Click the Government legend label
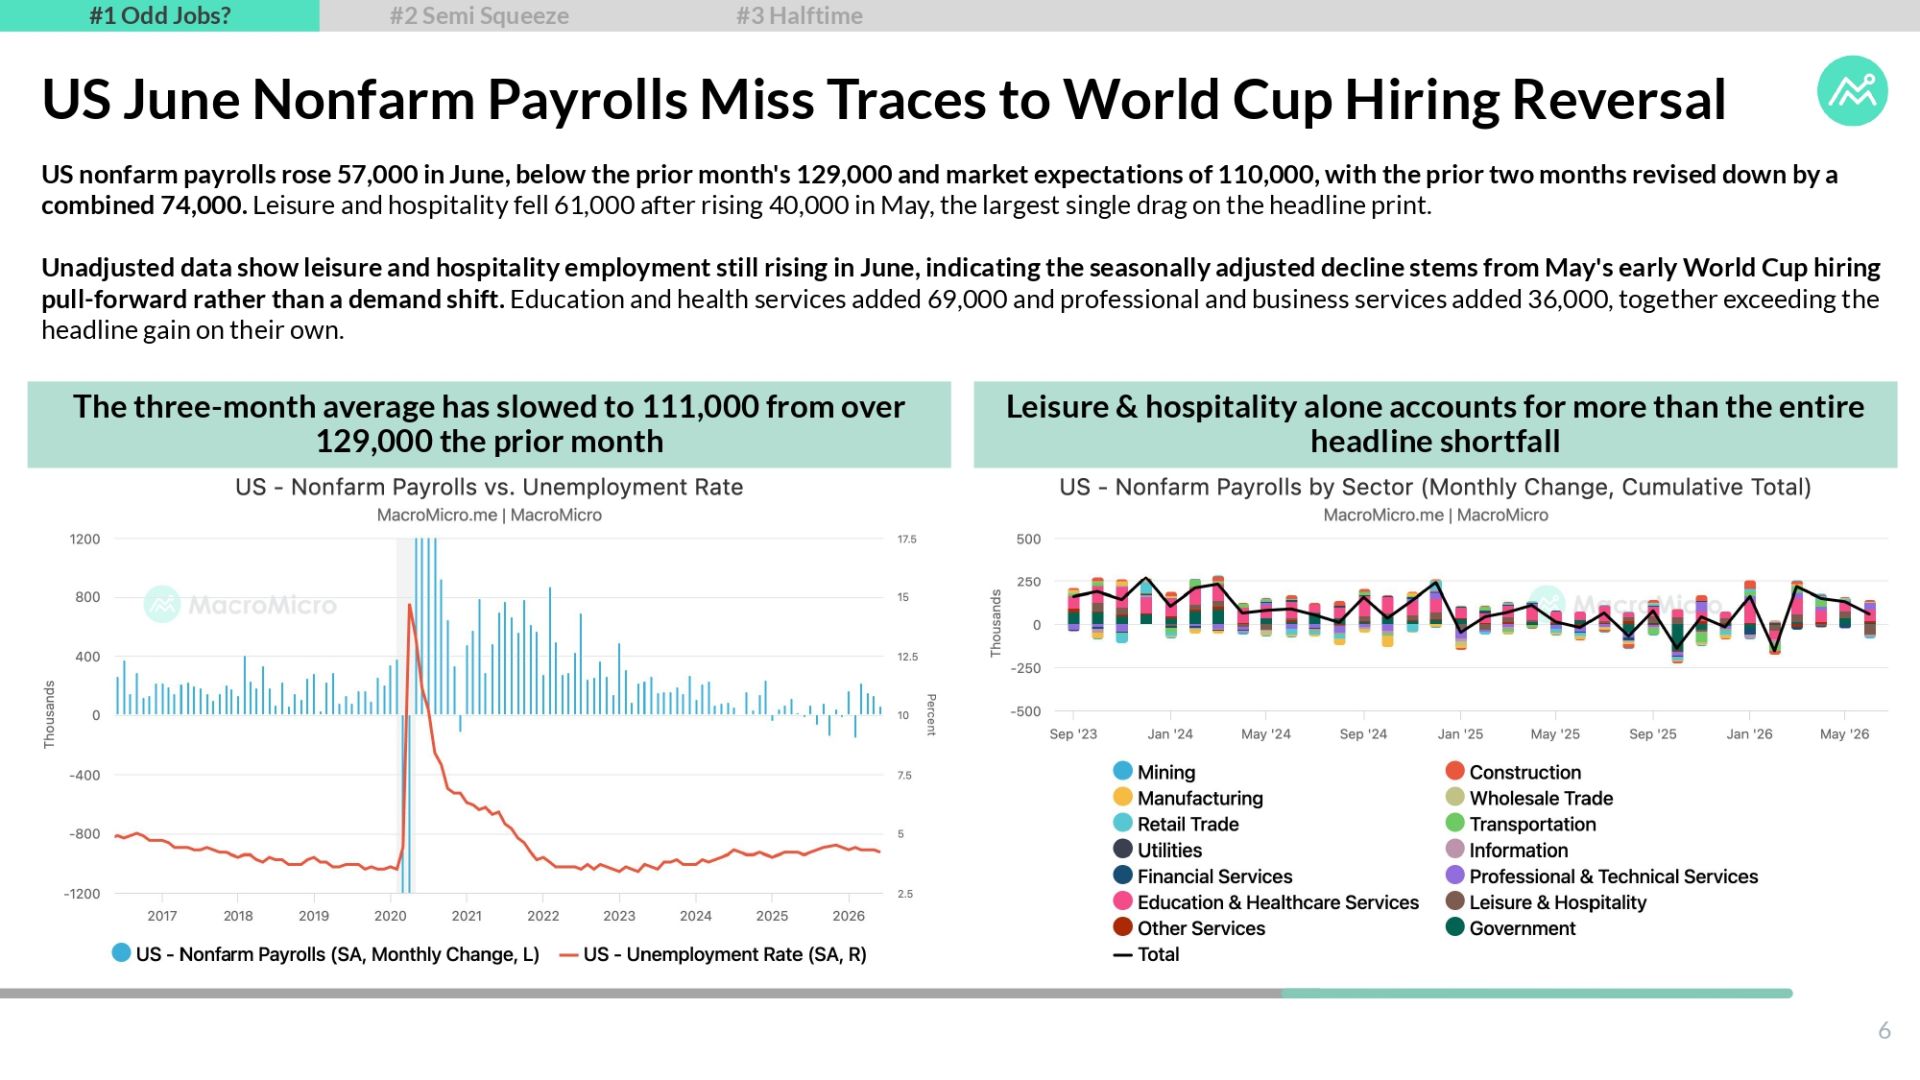1920x1080 pixels. pos(1522,928)
